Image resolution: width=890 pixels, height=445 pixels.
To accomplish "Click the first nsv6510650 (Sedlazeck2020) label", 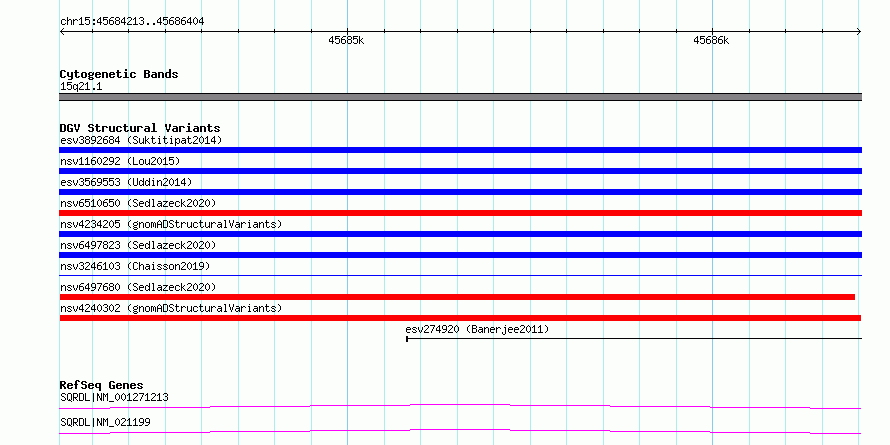I will point(138,203).
